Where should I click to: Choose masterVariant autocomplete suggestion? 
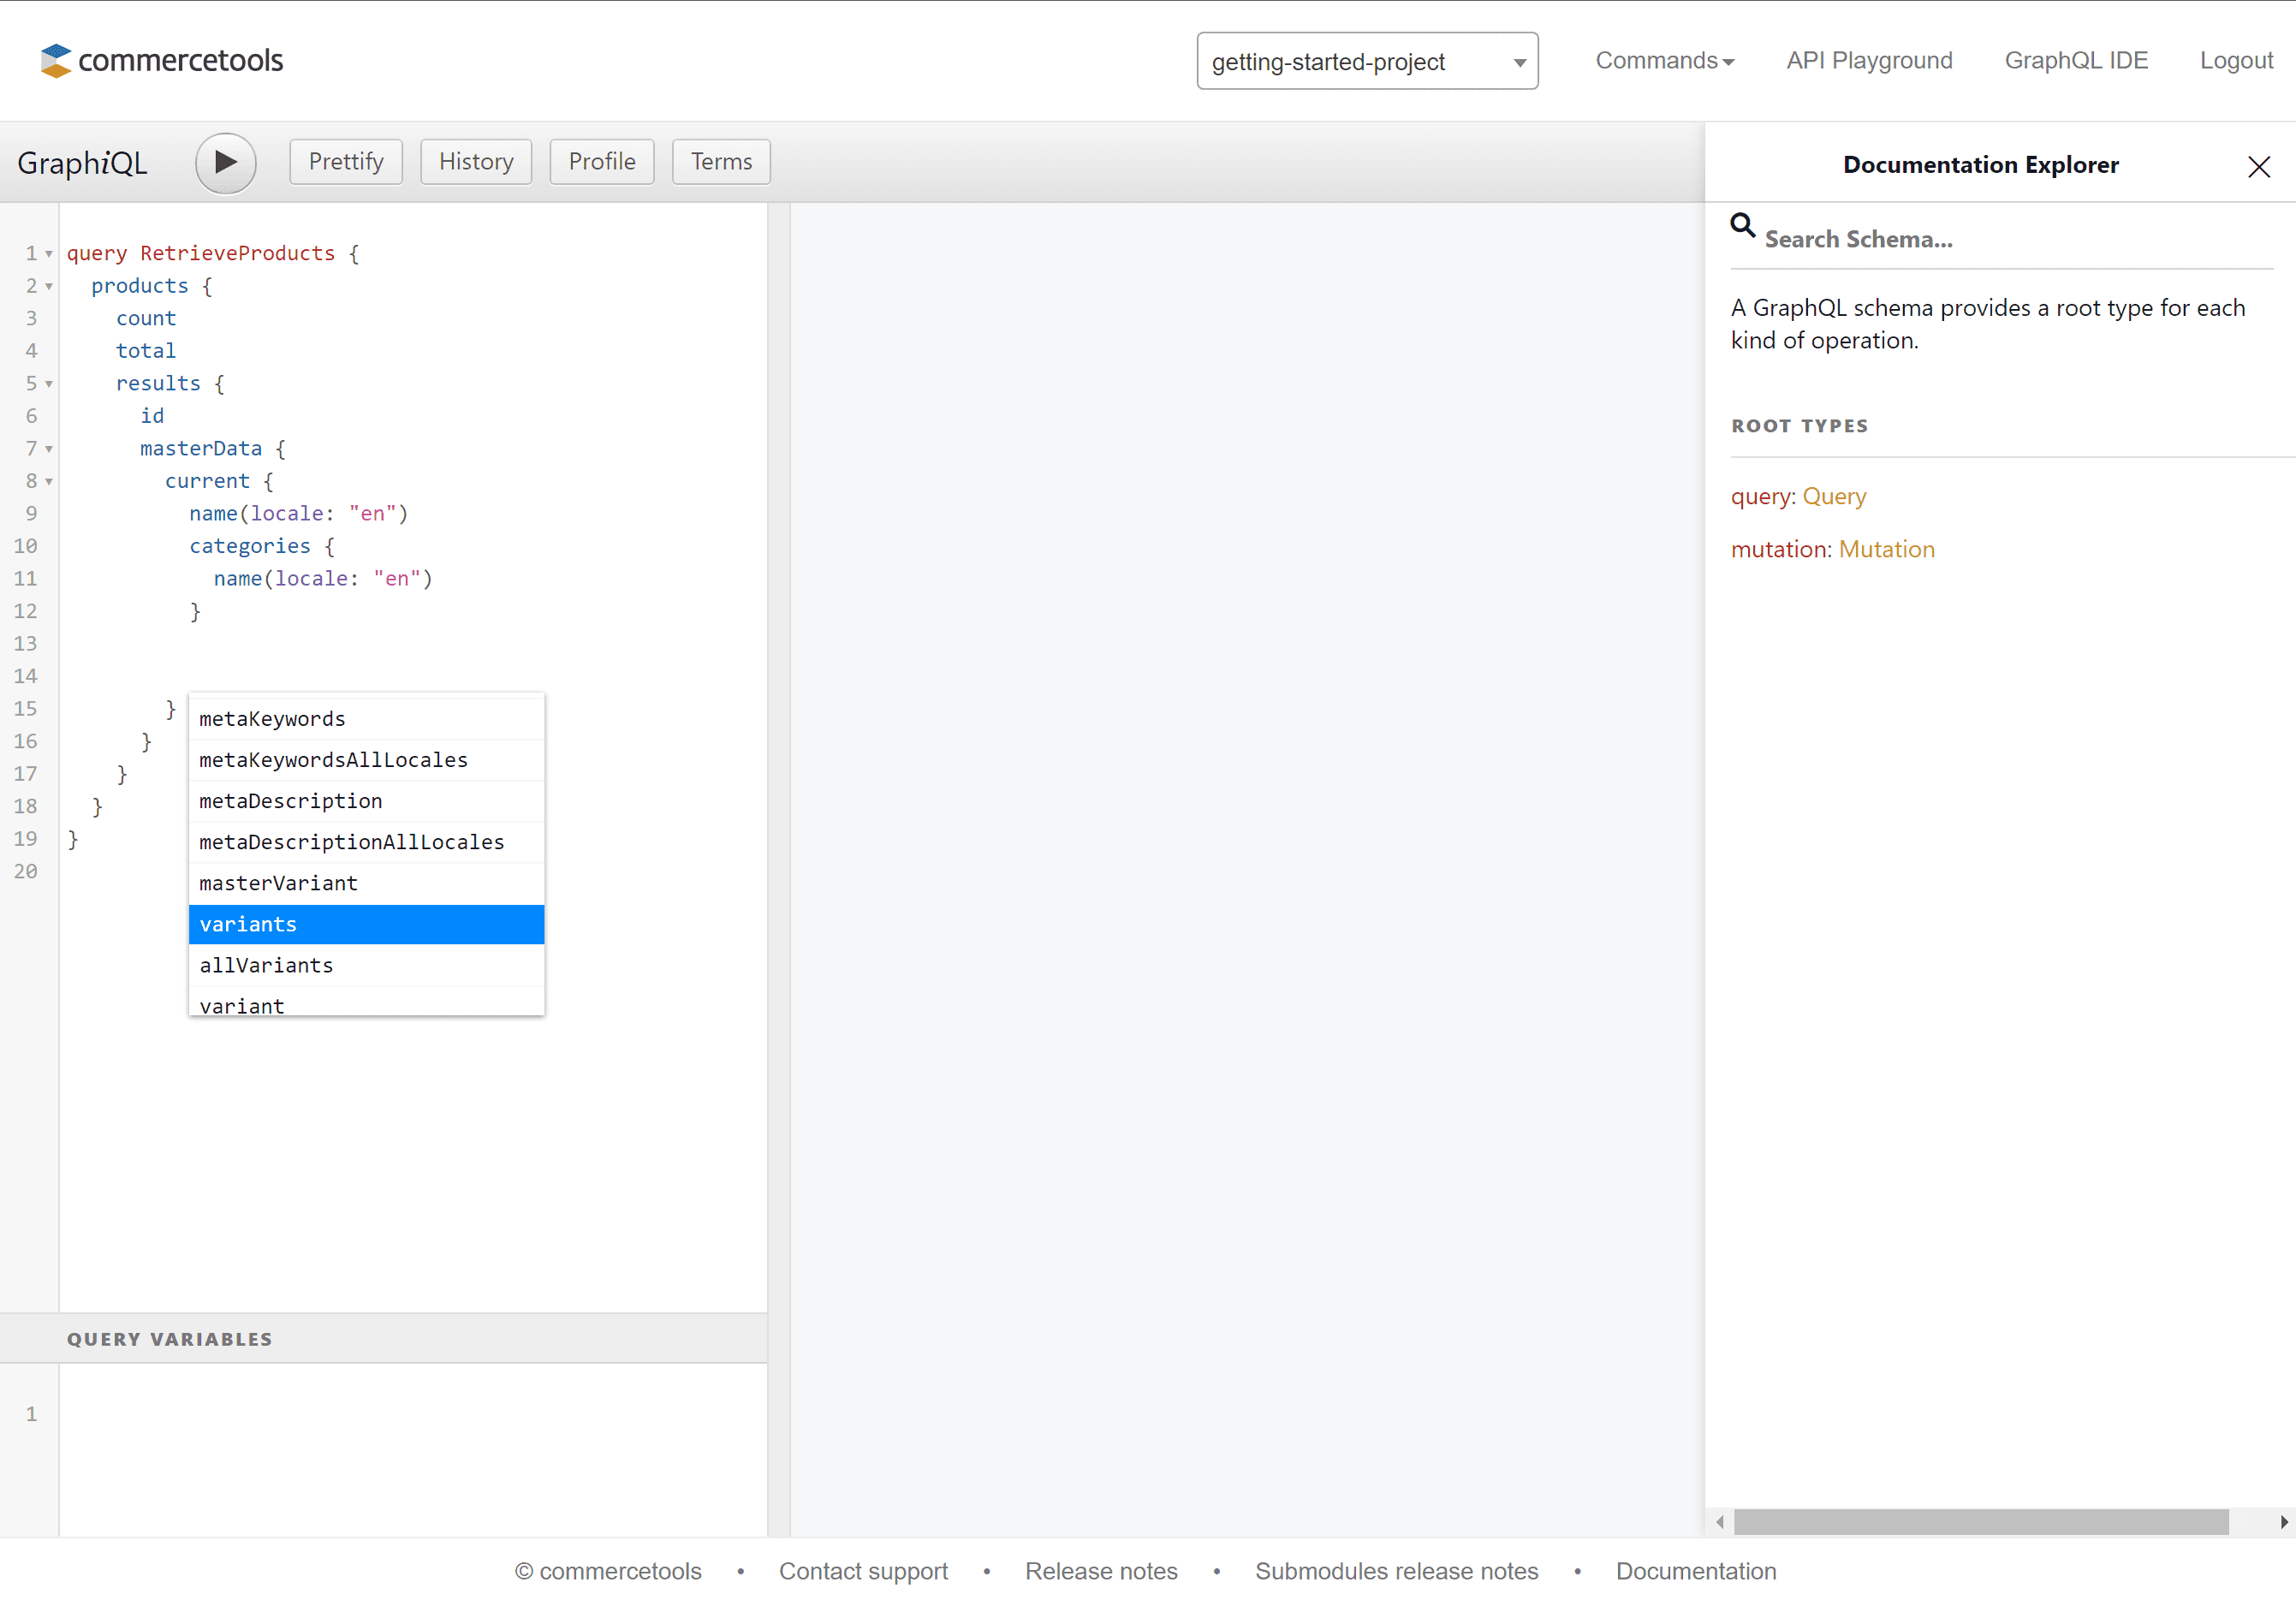point(366,883)
